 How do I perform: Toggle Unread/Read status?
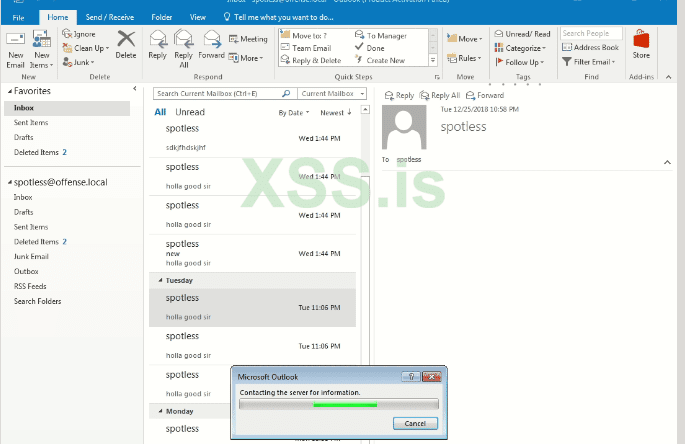pos(522,34)
